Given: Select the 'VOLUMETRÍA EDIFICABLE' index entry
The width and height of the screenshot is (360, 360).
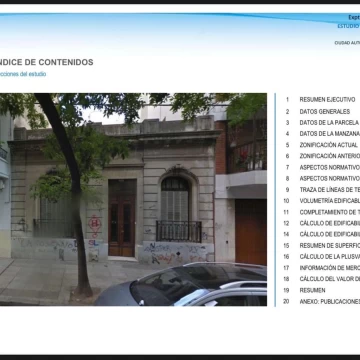Looking at the screenshot, I should click(330, 201).
